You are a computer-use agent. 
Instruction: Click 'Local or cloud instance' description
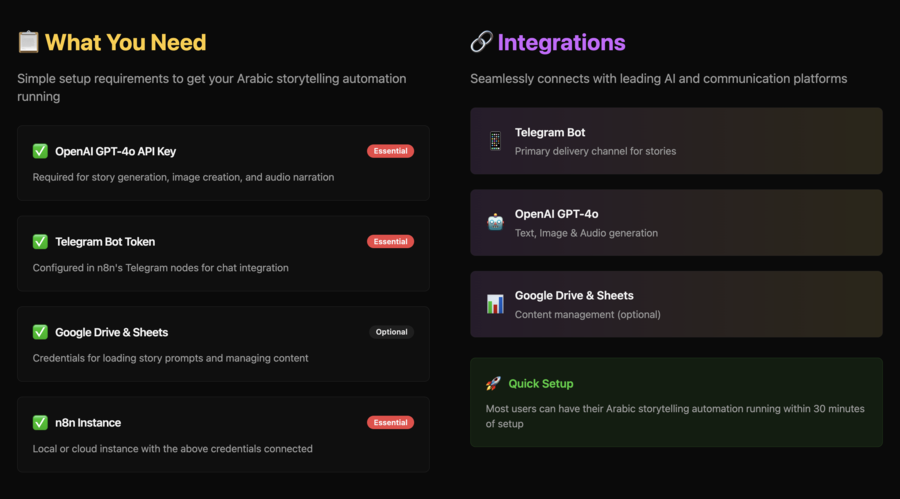[x=173, y=449]
